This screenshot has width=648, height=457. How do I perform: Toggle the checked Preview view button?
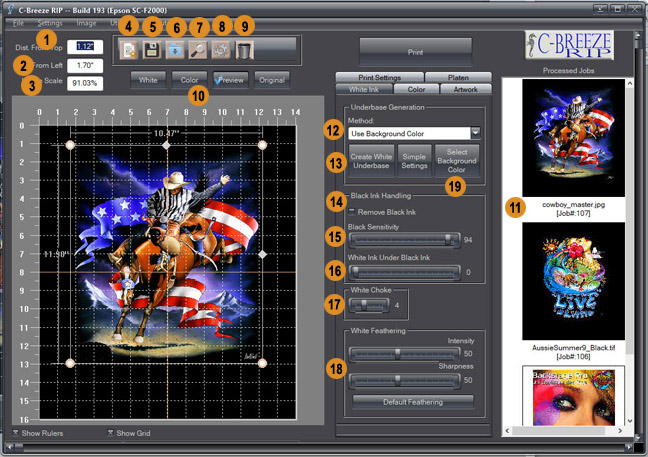pos(231,80)
